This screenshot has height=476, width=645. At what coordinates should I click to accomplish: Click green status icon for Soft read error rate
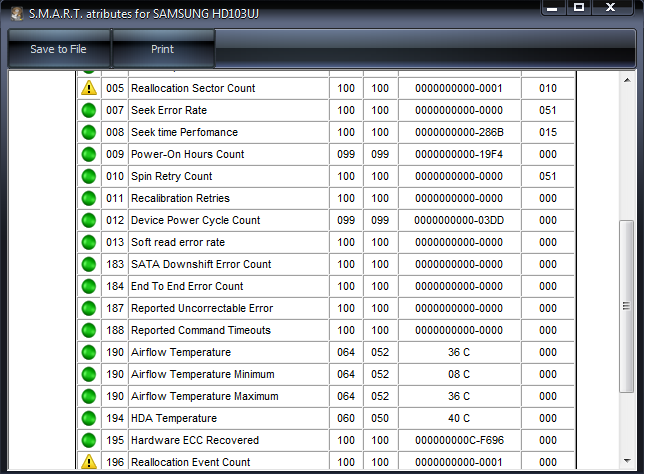89,242
